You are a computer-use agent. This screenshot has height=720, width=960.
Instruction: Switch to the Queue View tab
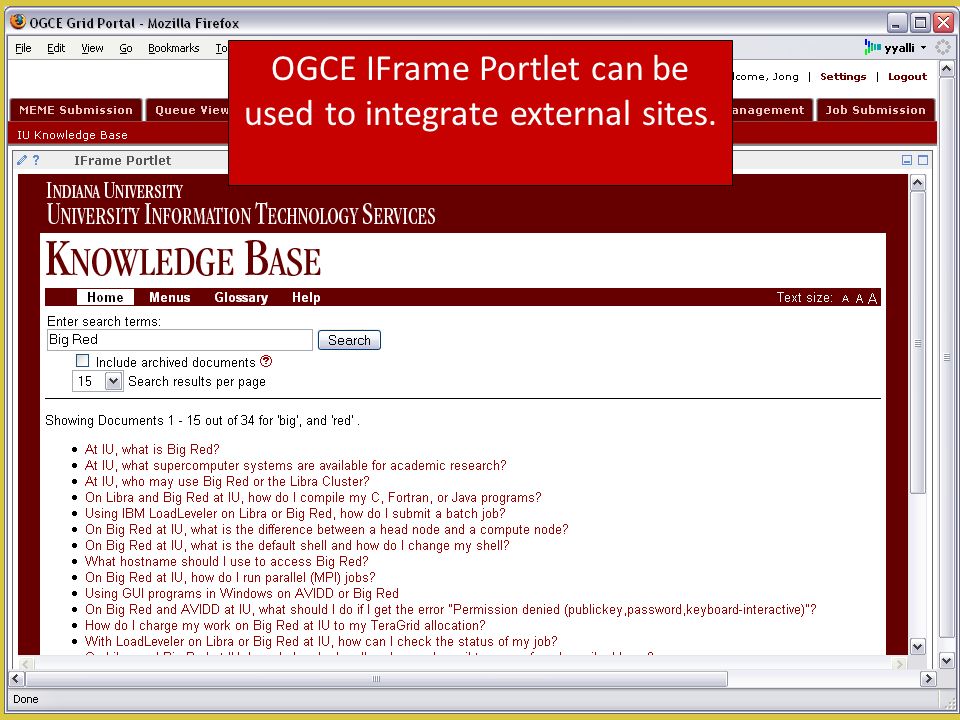(187, 110)
